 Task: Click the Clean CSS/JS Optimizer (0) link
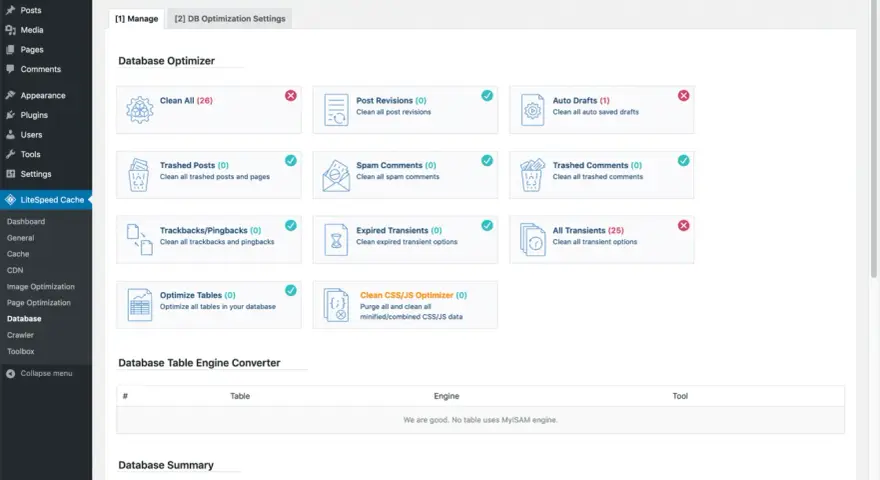[x=414, y=295]
